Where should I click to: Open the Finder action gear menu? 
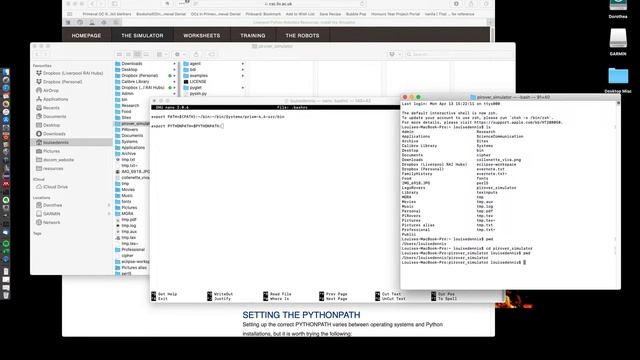click(179, 54)
